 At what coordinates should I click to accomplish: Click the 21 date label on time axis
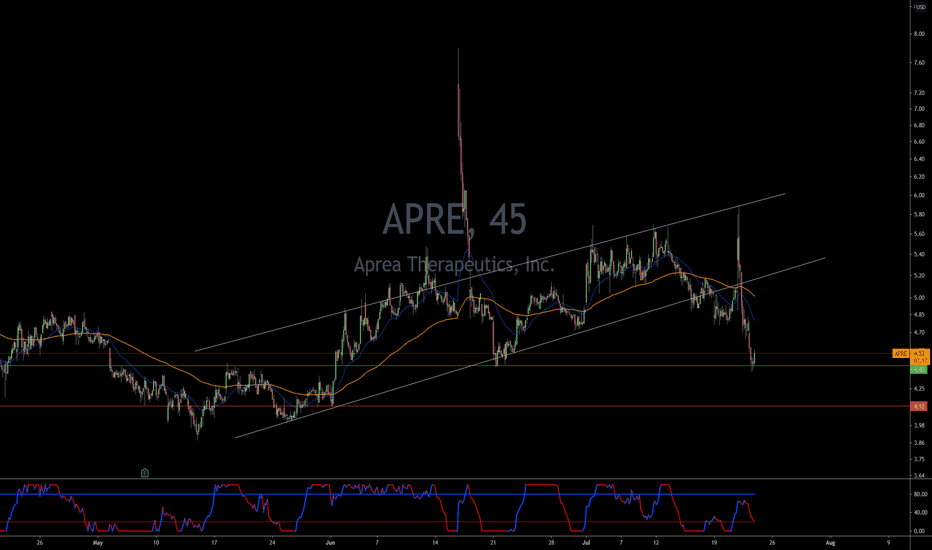493,542
